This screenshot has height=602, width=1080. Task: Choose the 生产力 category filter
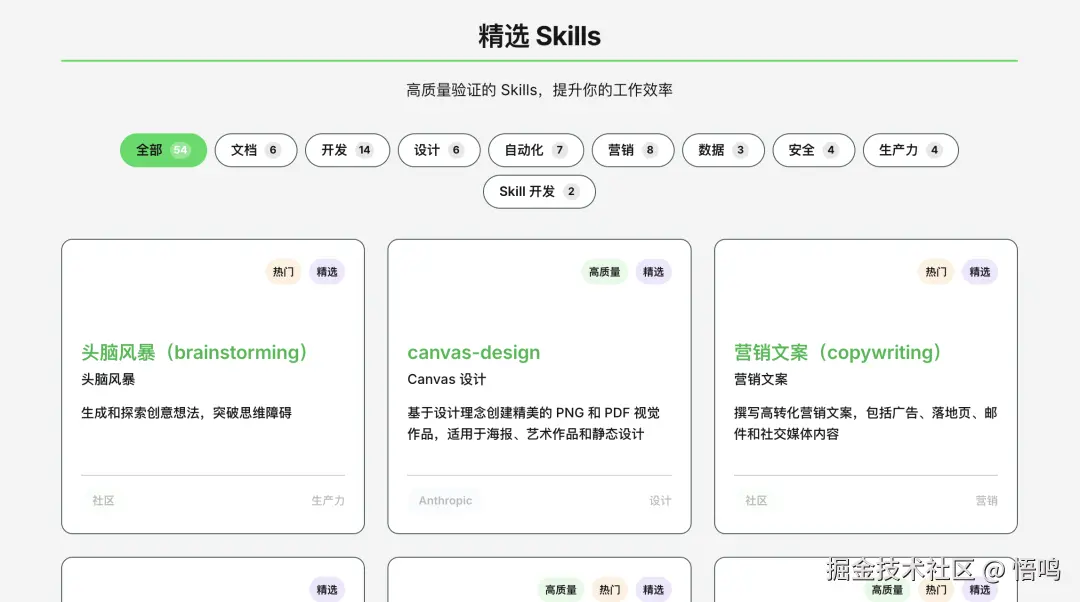pyautogui.click(x=910, y=150)
